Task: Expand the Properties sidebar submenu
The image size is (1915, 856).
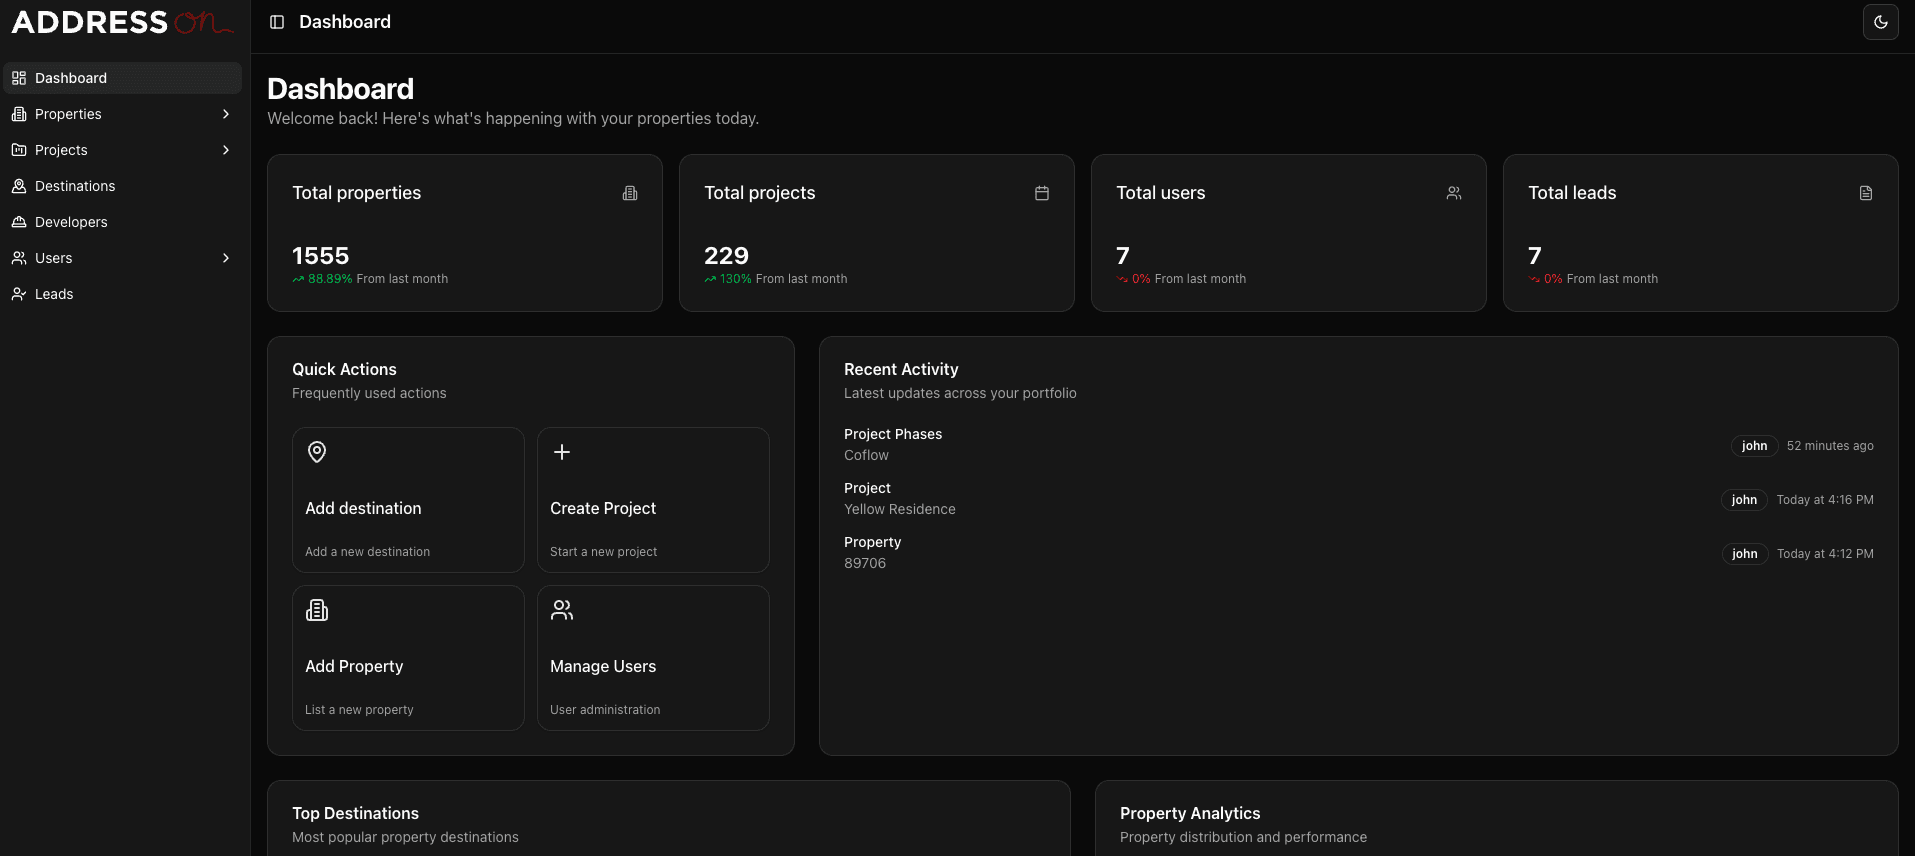Action: [x=226, y=114]
